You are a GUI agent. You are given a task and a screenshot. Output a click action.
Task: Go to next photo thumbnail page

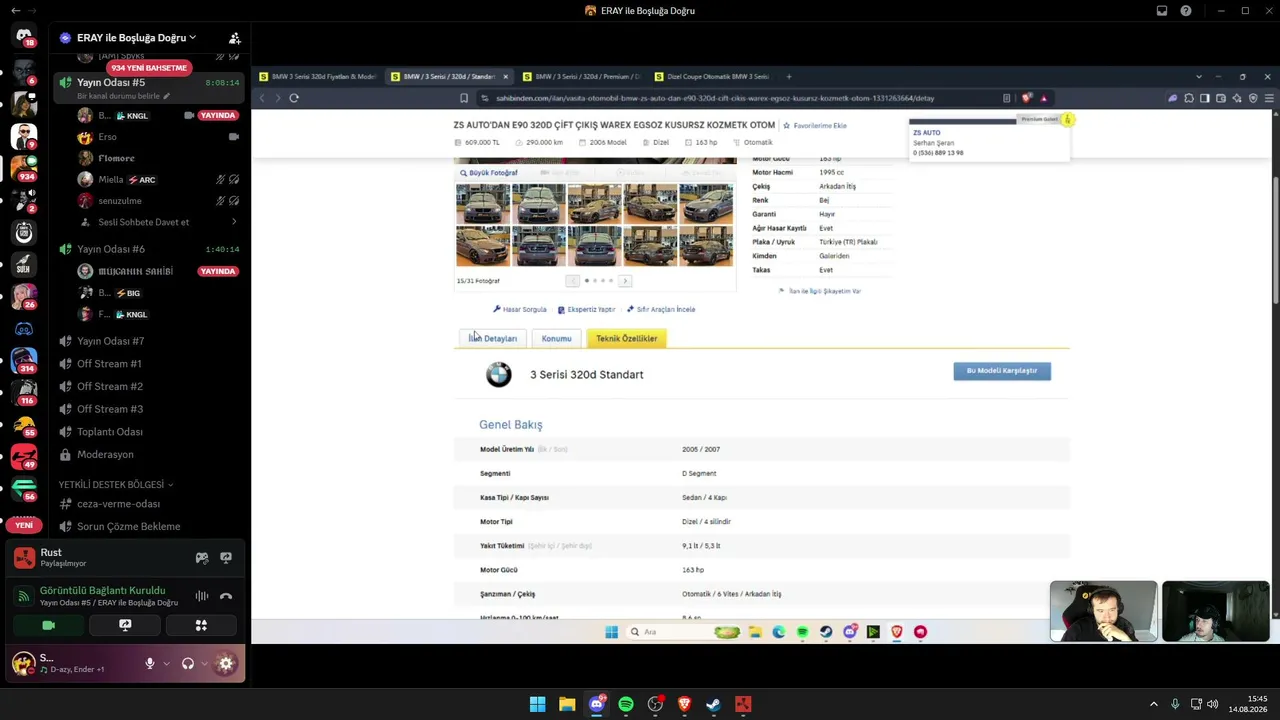[x=625, y=281]
